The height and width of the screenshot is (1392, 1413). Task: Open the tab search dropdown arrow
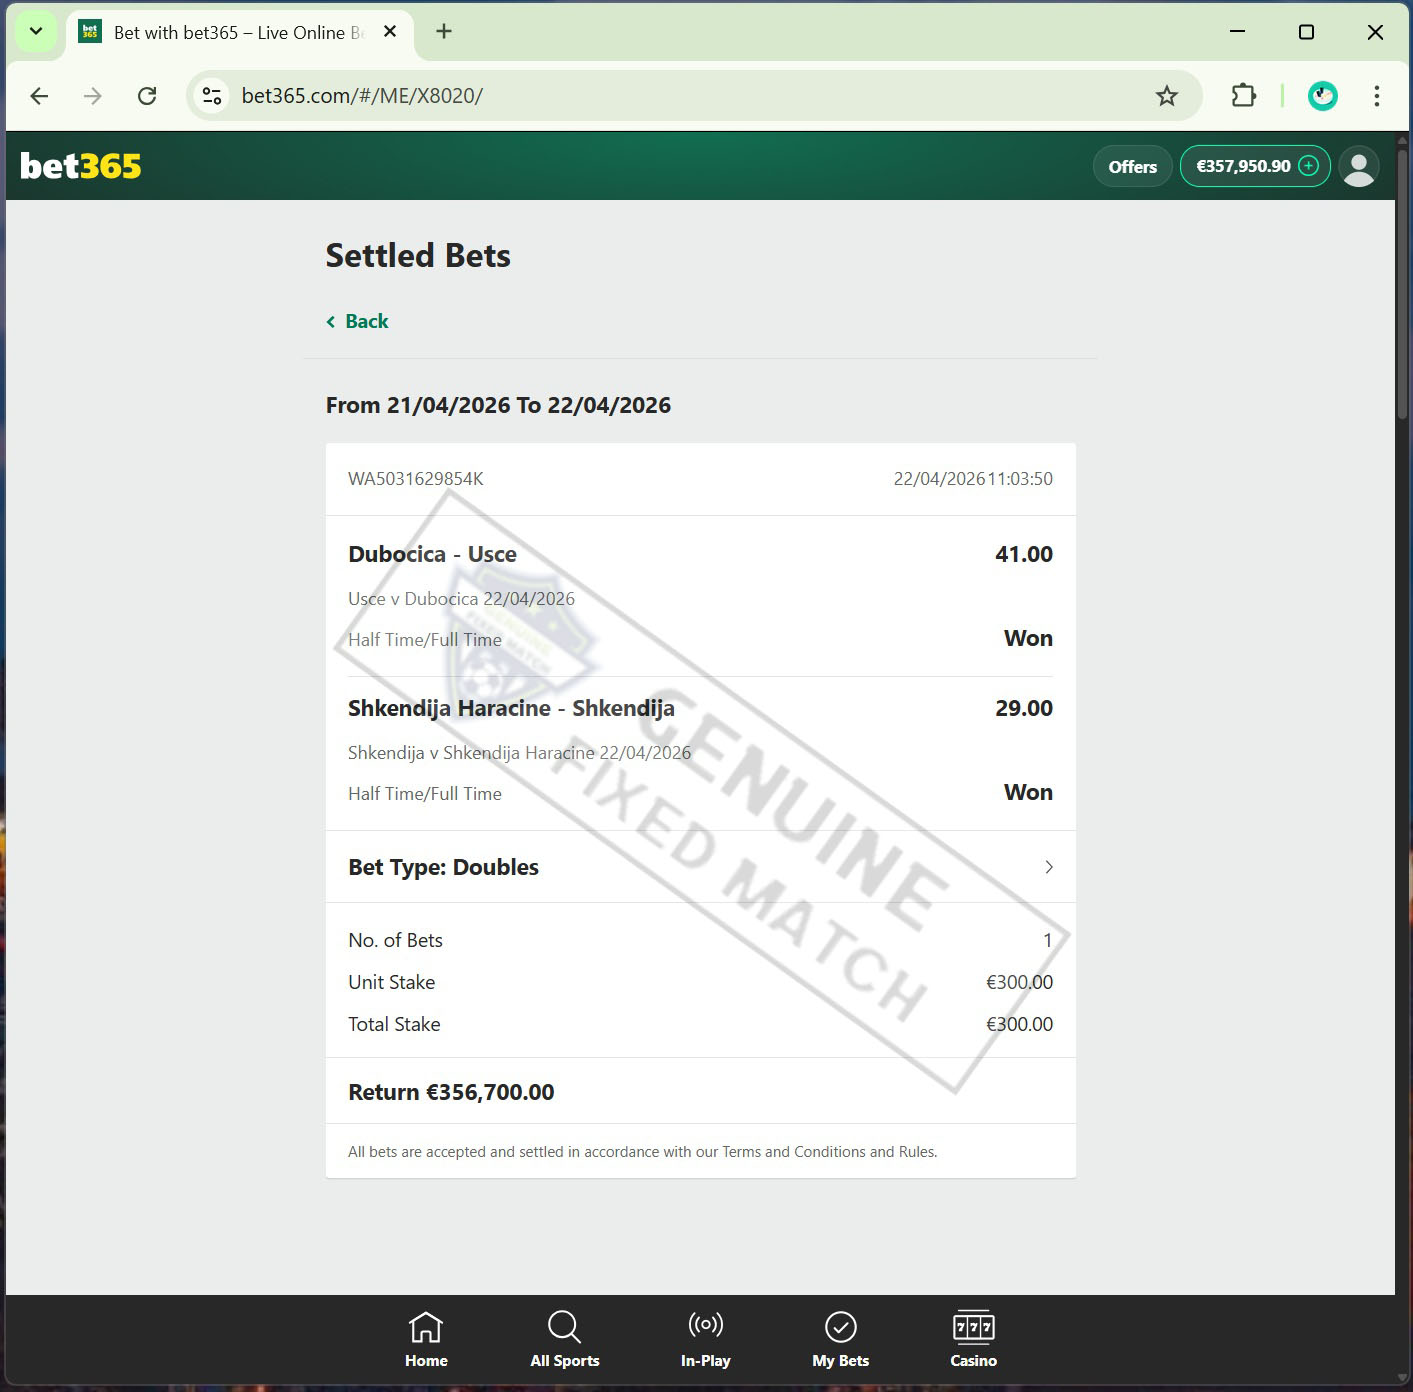36,32
